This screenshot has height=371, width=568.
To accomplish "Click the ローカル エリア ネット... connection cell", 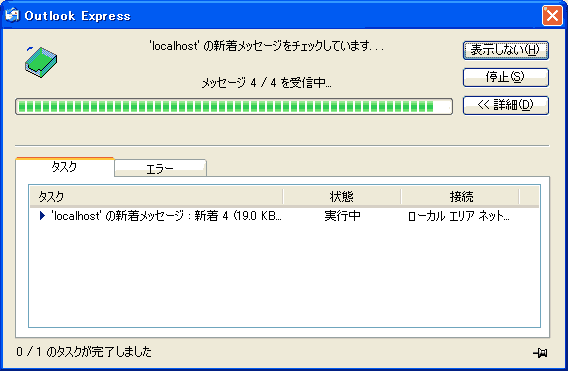I will click(x=459, y=216).
